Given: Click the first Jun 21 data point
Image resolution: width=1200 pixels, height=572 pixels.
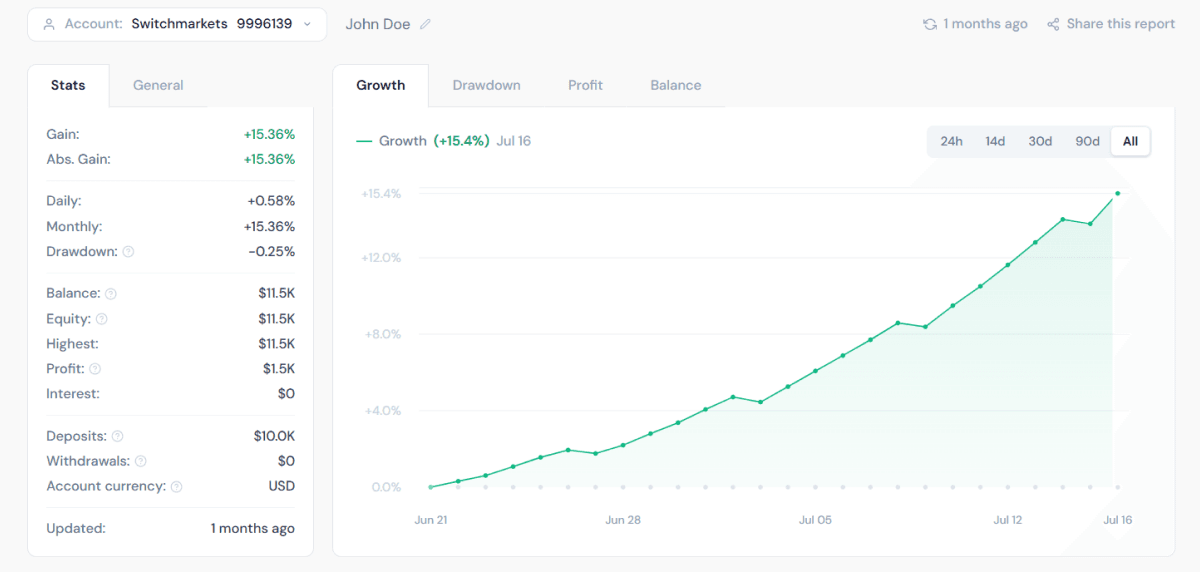Looking at the screenshot, I should [x=430, y=487].
